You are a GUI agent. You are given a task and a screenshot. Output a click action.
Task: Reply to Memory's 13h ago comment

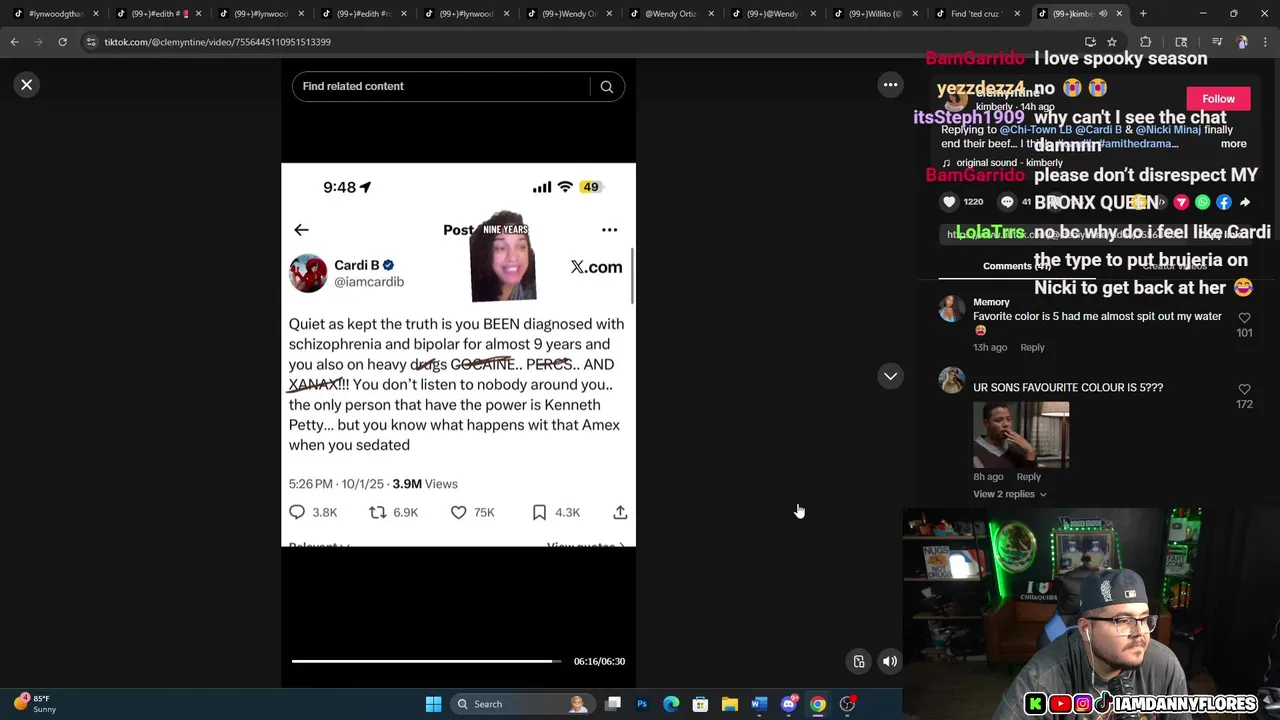click(1032, 347)
